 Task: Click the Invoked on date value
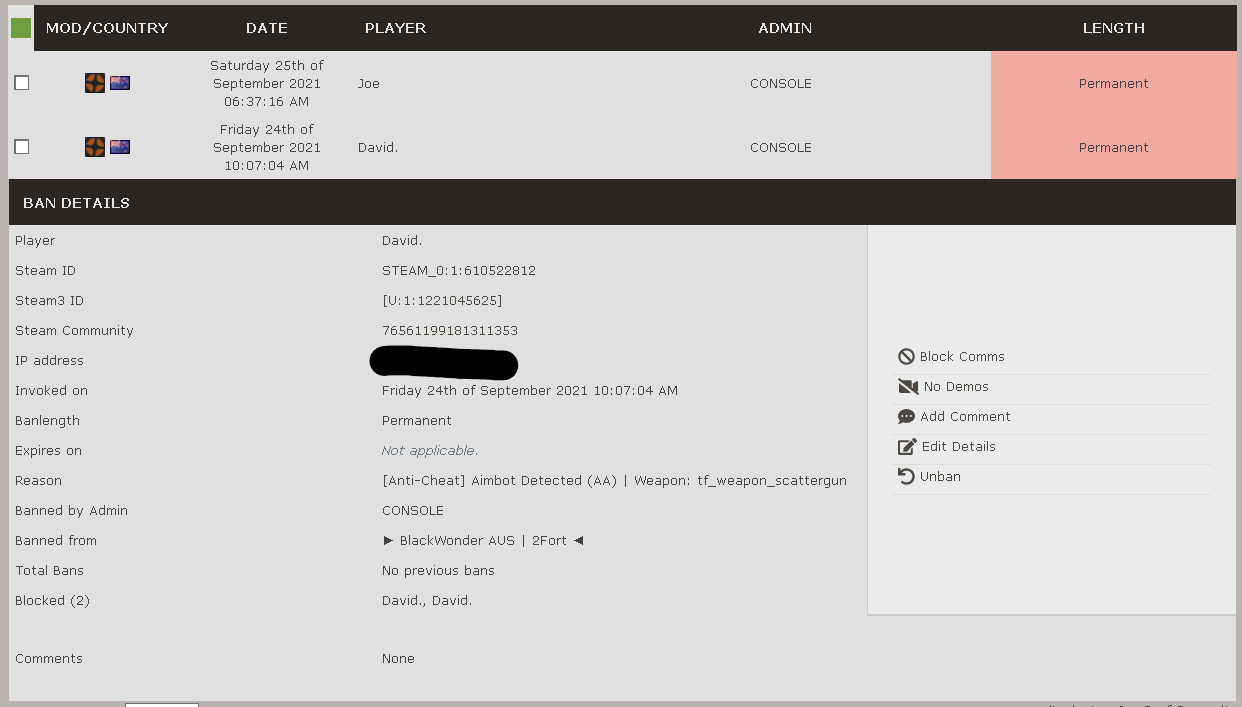point(530,390)
